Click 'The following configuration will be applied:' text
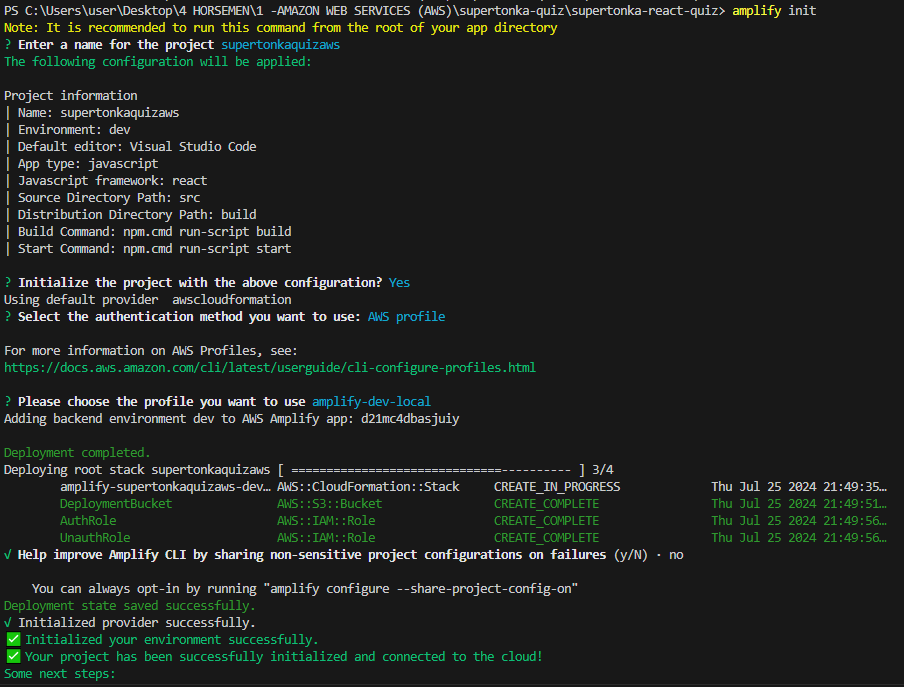 click(x=157, y=62)
